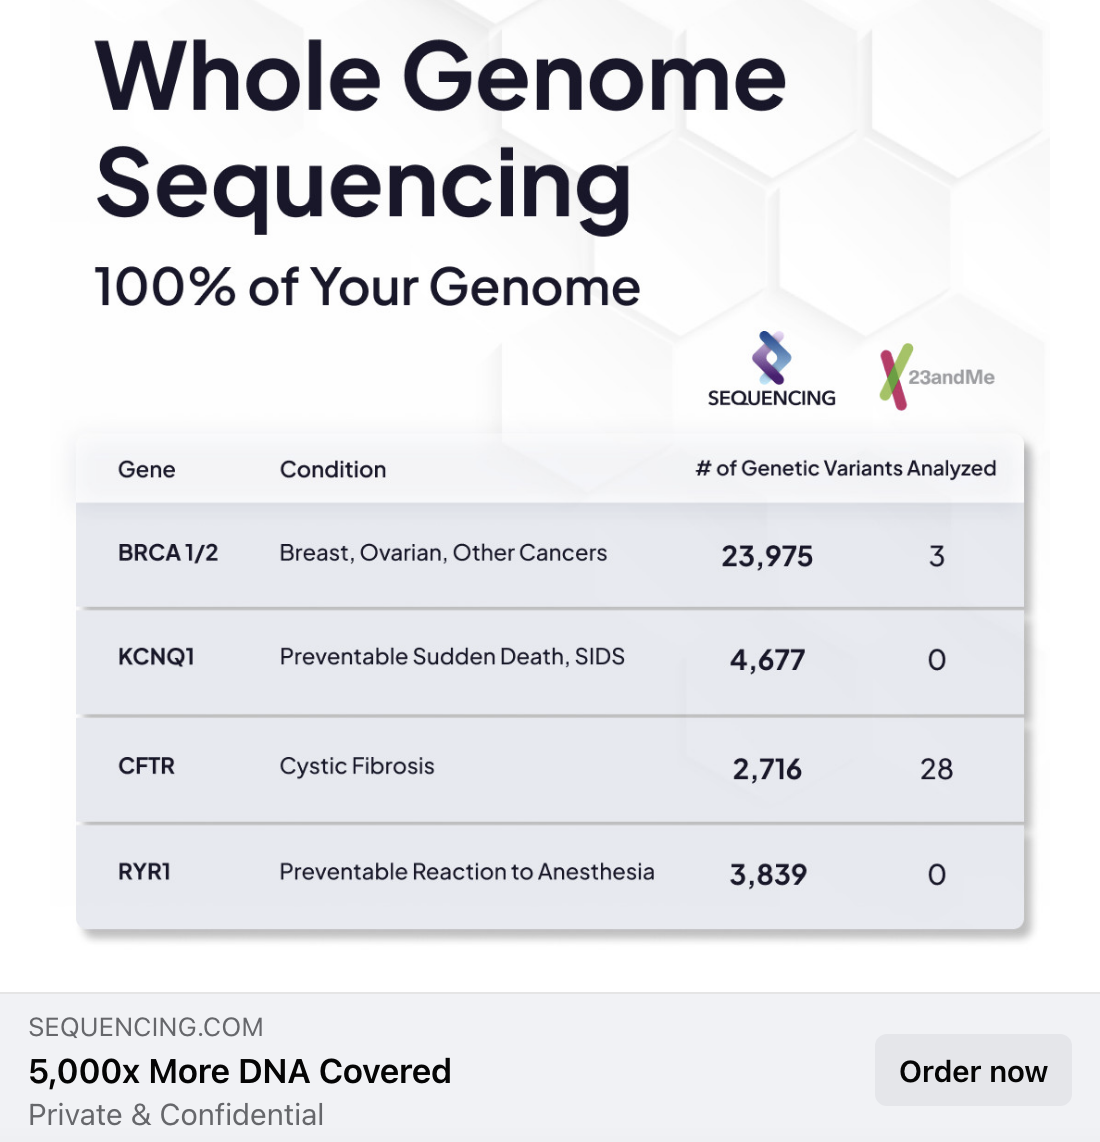Click the 'Private & Confidential' description text
The image size is (1100, 1142).
(176, 1115)
